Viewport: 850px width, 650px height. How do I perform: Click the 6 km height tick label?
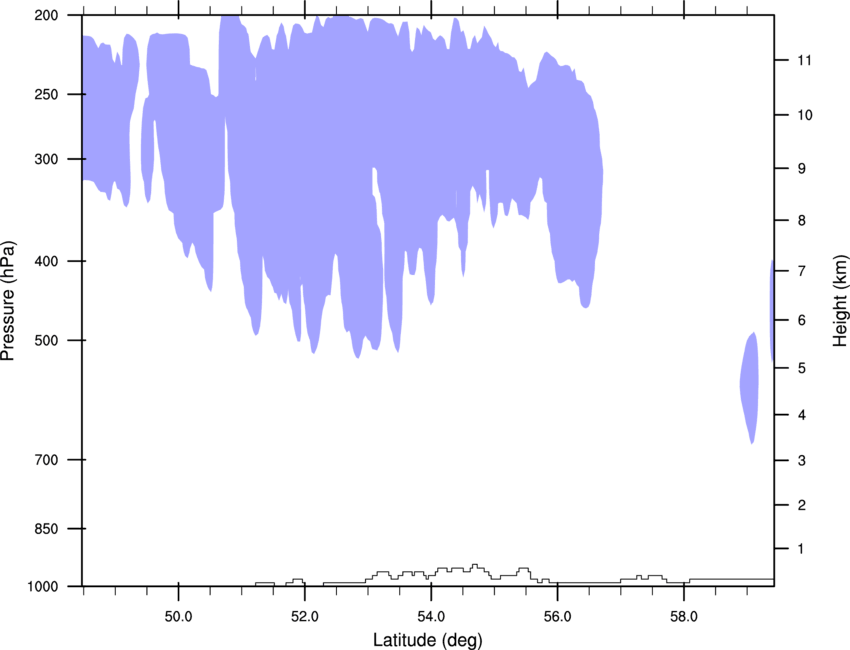coord(802,320)
